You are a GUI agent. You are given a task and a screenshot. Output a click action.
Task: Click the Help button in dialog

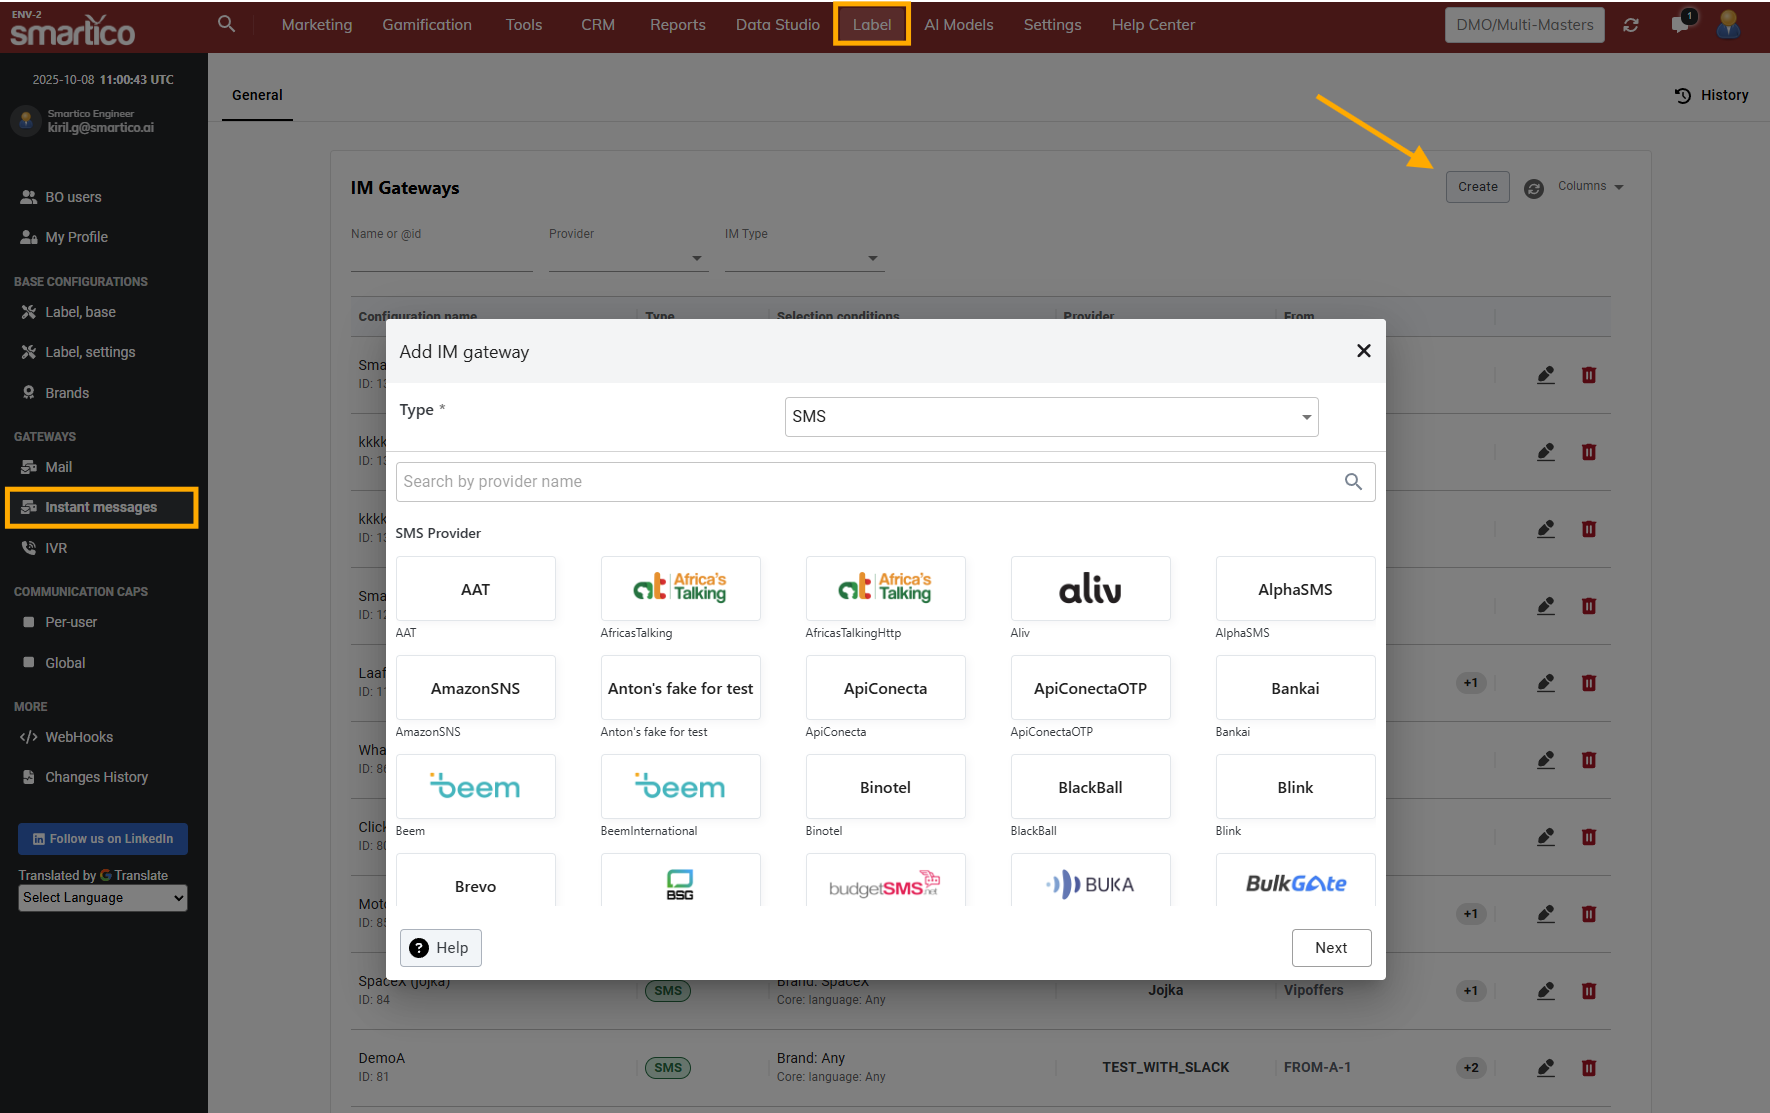pos(440,948)
